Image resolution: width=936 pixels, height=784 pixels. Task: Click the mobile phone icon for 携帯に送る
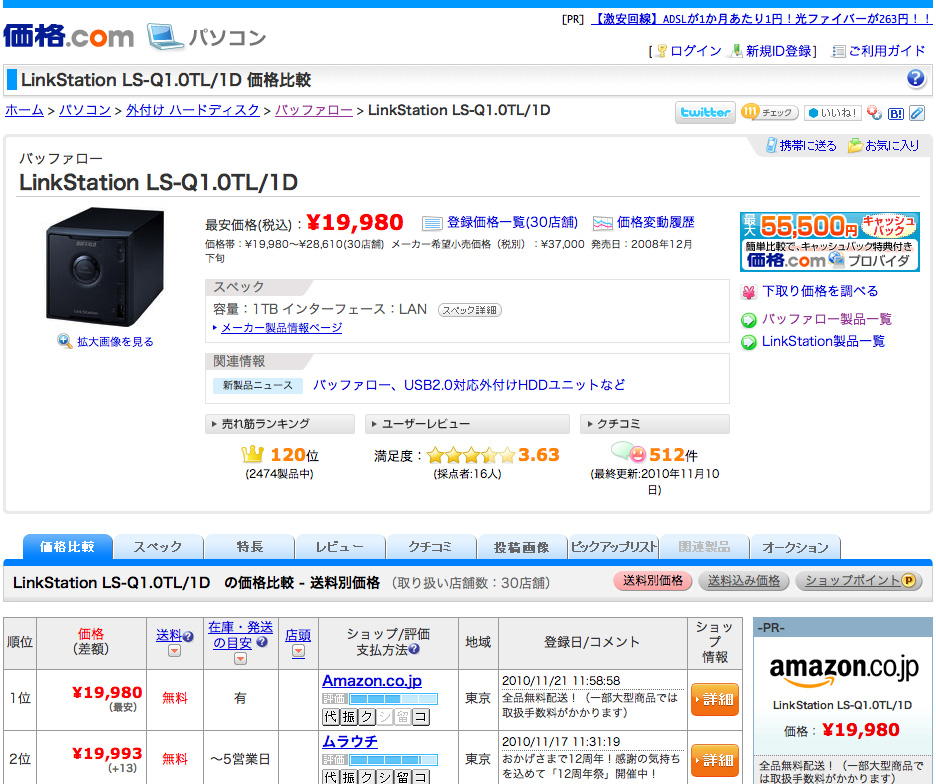pyautogui.click(x=771, y=145)
